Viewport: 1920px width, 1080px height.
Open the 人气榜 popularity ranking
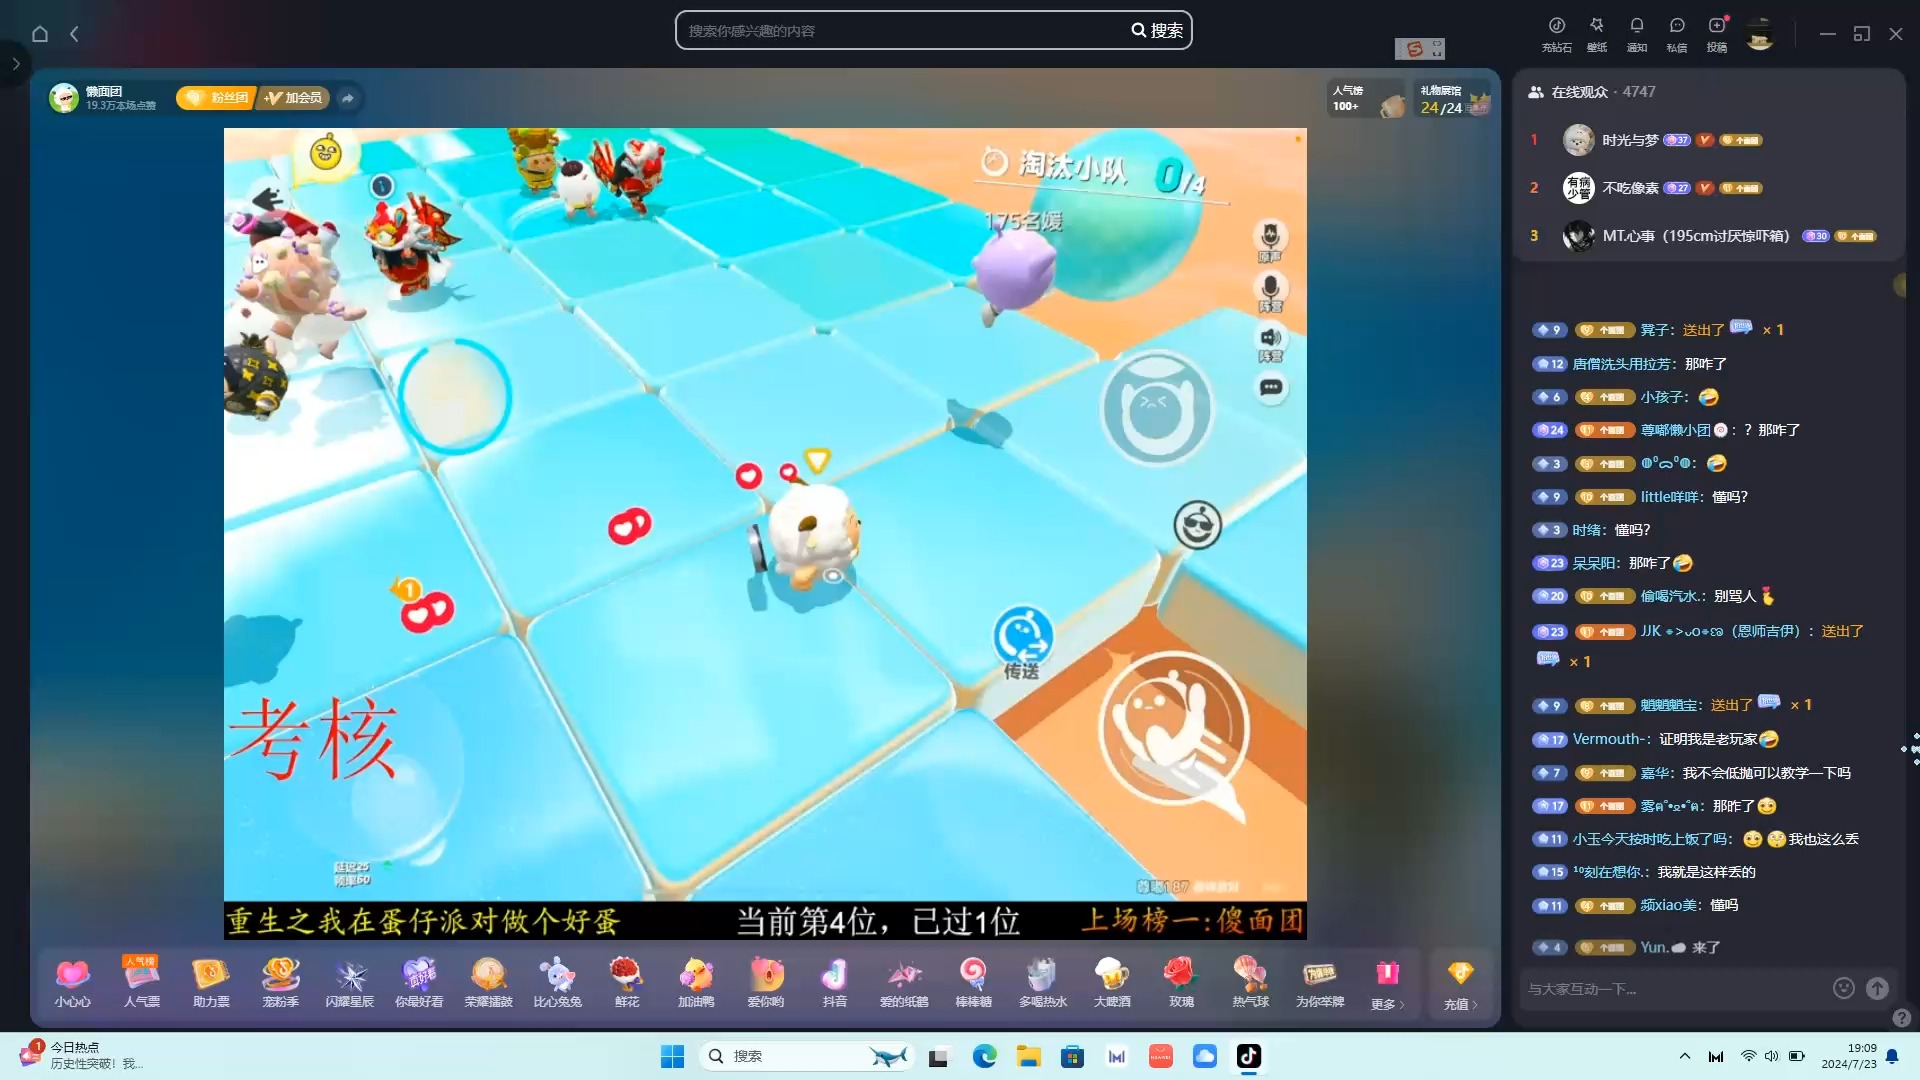(x=1367, y=98)
